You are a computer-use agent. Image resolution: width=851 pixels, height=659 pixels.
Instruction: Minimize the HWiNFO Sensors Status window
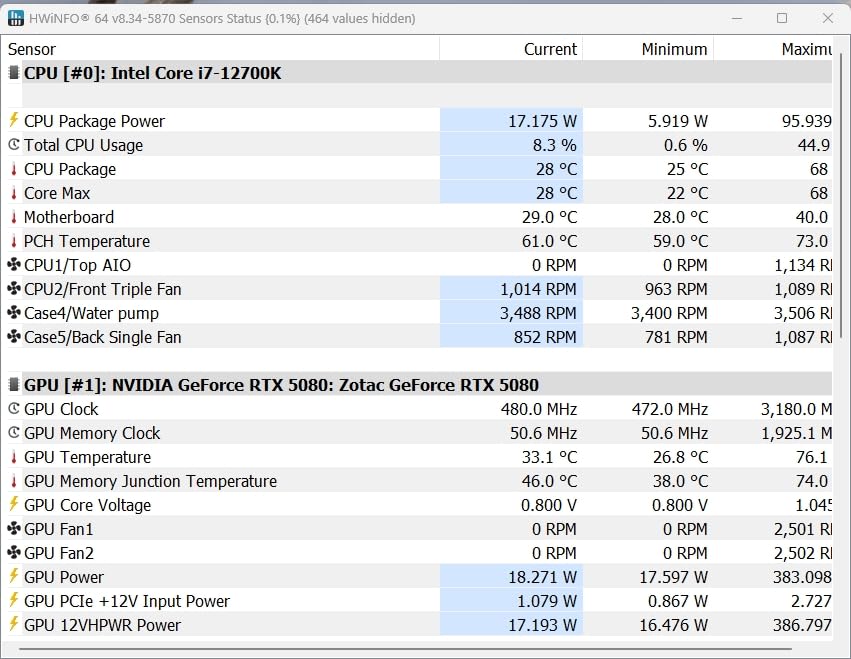(x=736, y=18)
